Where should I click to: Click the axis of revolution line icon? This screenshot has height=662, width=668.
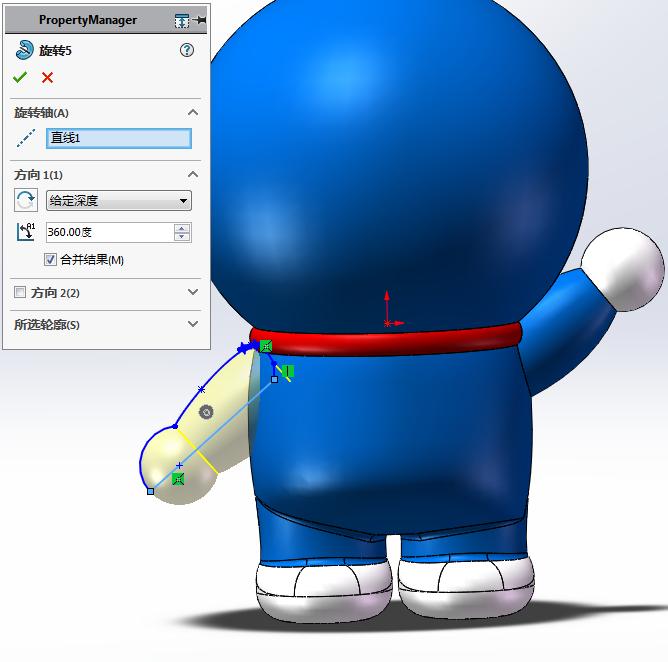click(26, 138)
